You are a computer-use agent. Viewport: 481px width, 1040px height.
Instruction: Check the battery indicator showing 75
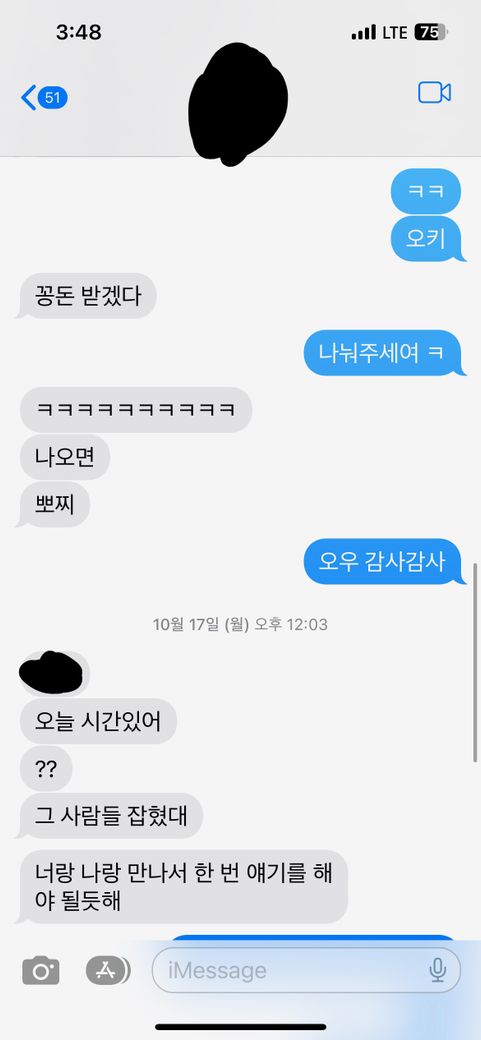pos(431,32)
